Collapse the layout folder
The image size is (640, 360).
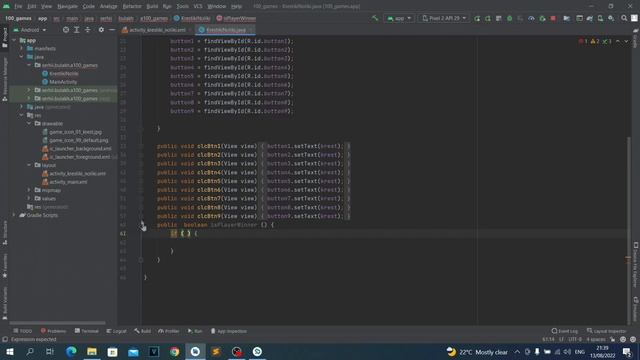pos(29,165)
